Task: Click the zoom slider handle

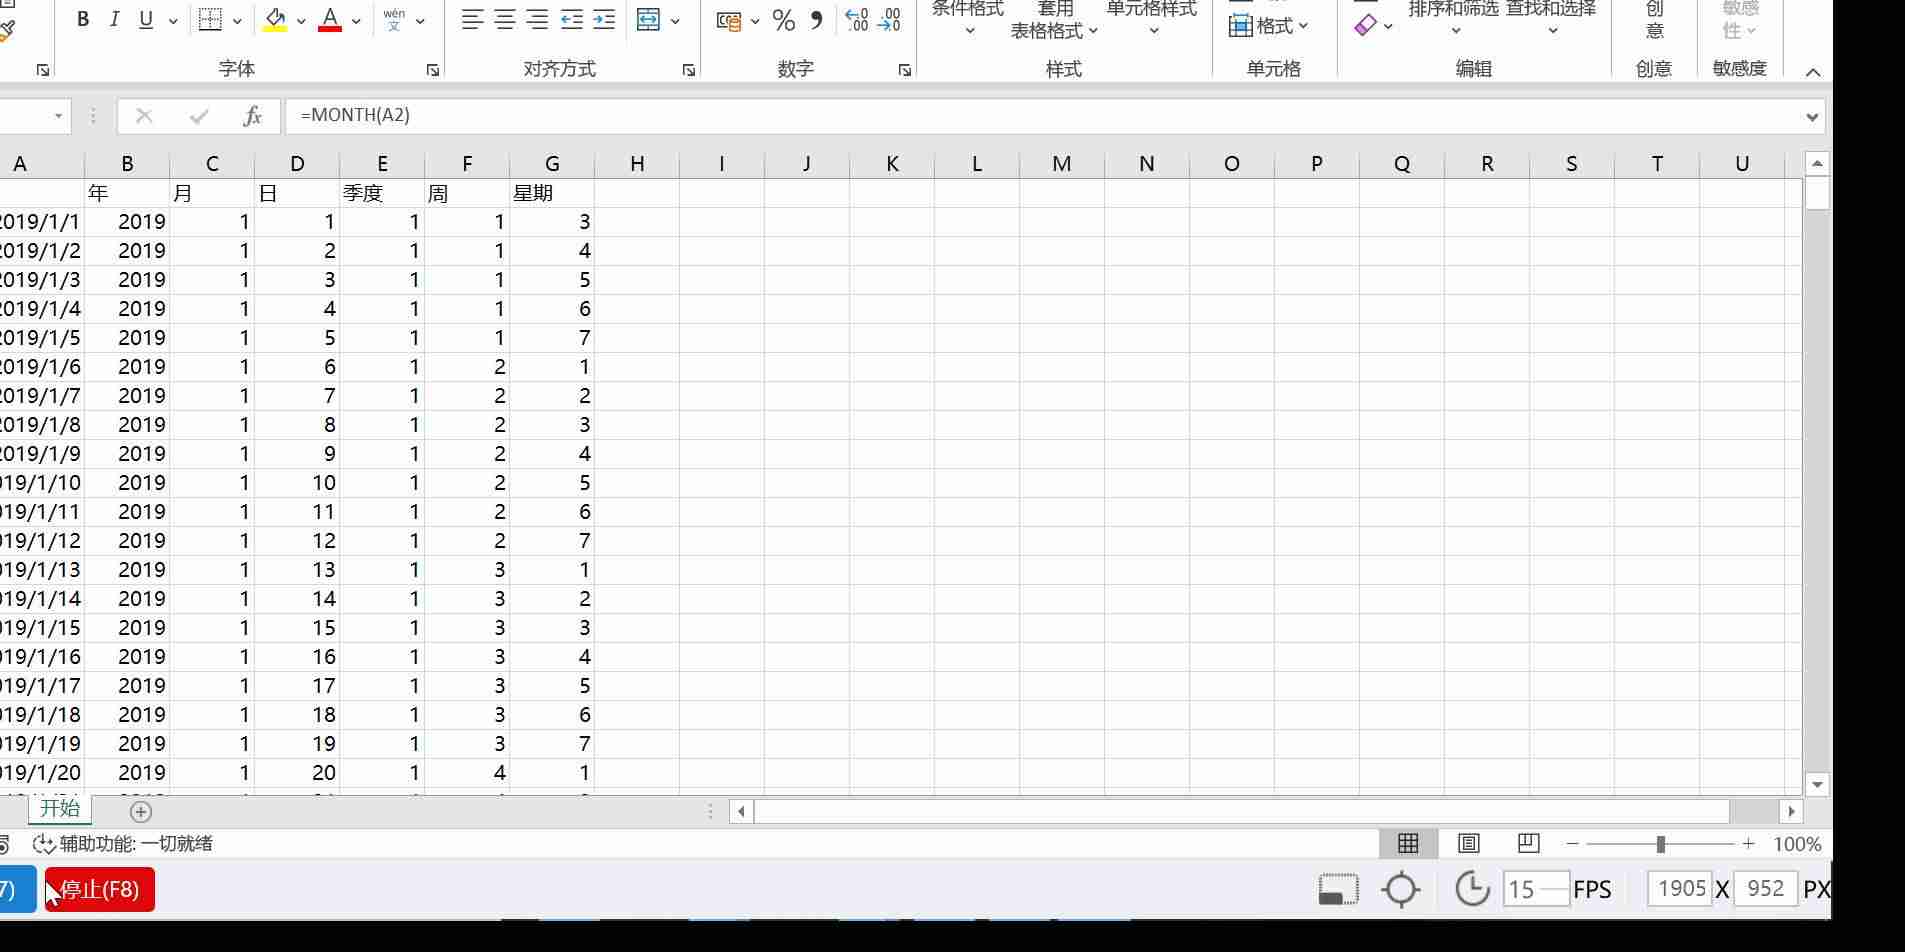Action: coord(1661,844)
